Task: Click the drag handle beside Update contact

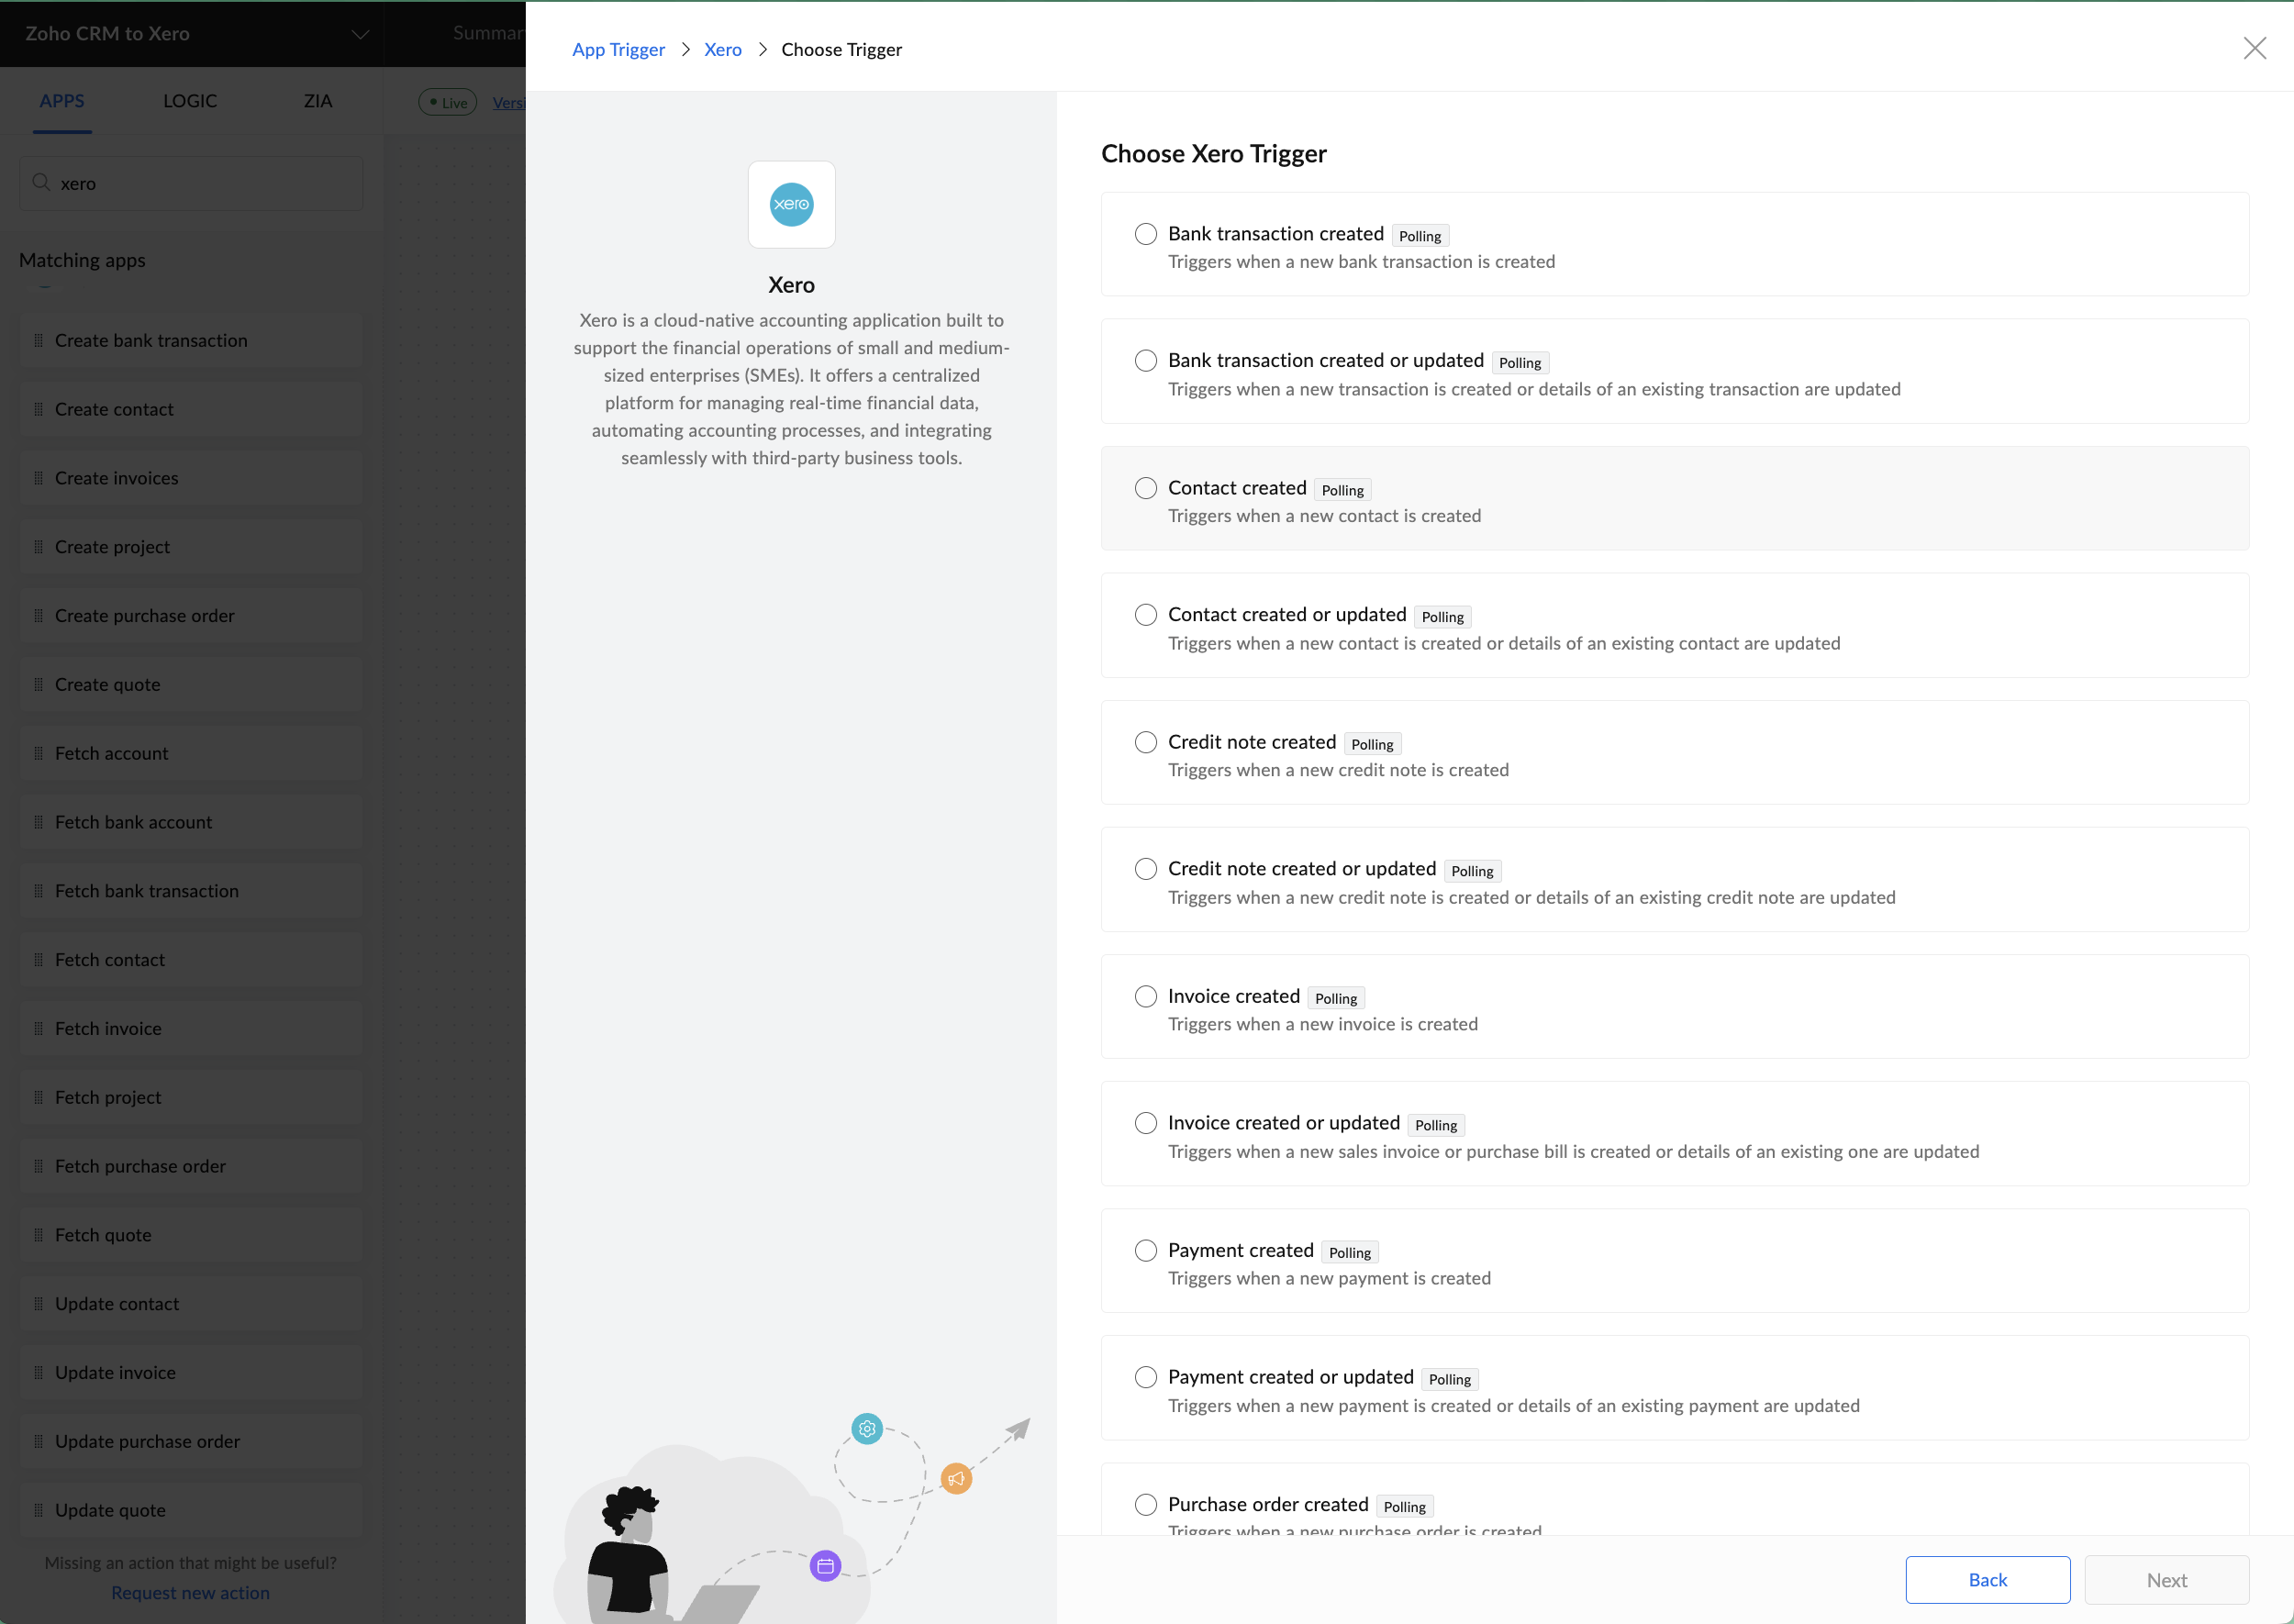Action: [x=38, y=1303]
